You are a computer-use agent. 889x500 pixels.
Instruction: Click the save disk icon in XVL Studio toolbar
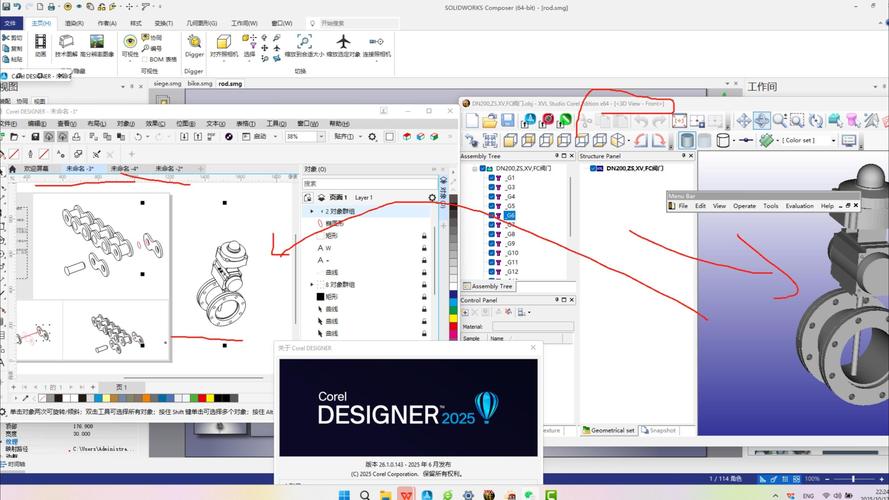pyautogui.click(x=507, y=120)
